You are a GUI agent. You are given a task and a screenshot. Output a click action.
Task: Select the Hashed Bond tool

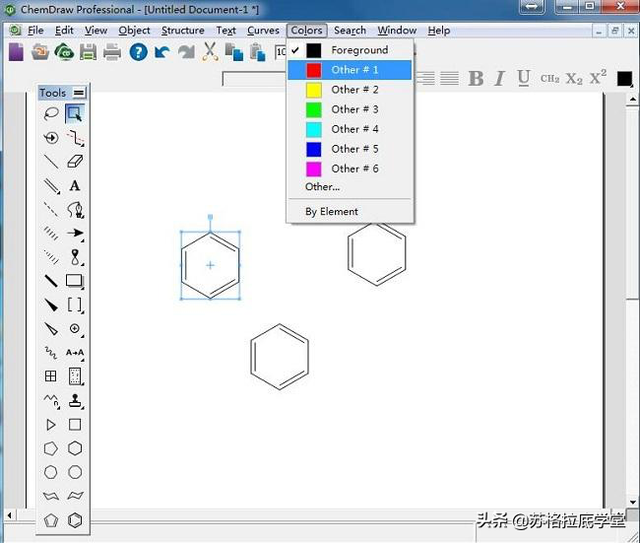click(51, 233)
